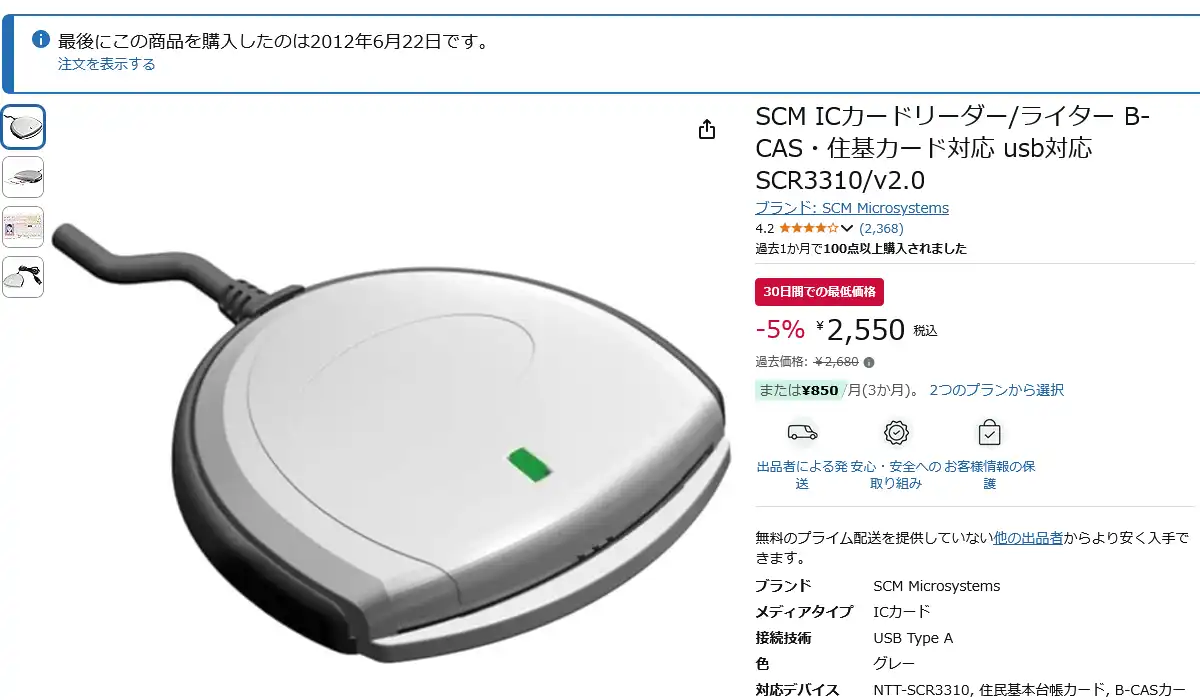Open the ブランド: SCM Microsystems link

(x=852, y=208)
